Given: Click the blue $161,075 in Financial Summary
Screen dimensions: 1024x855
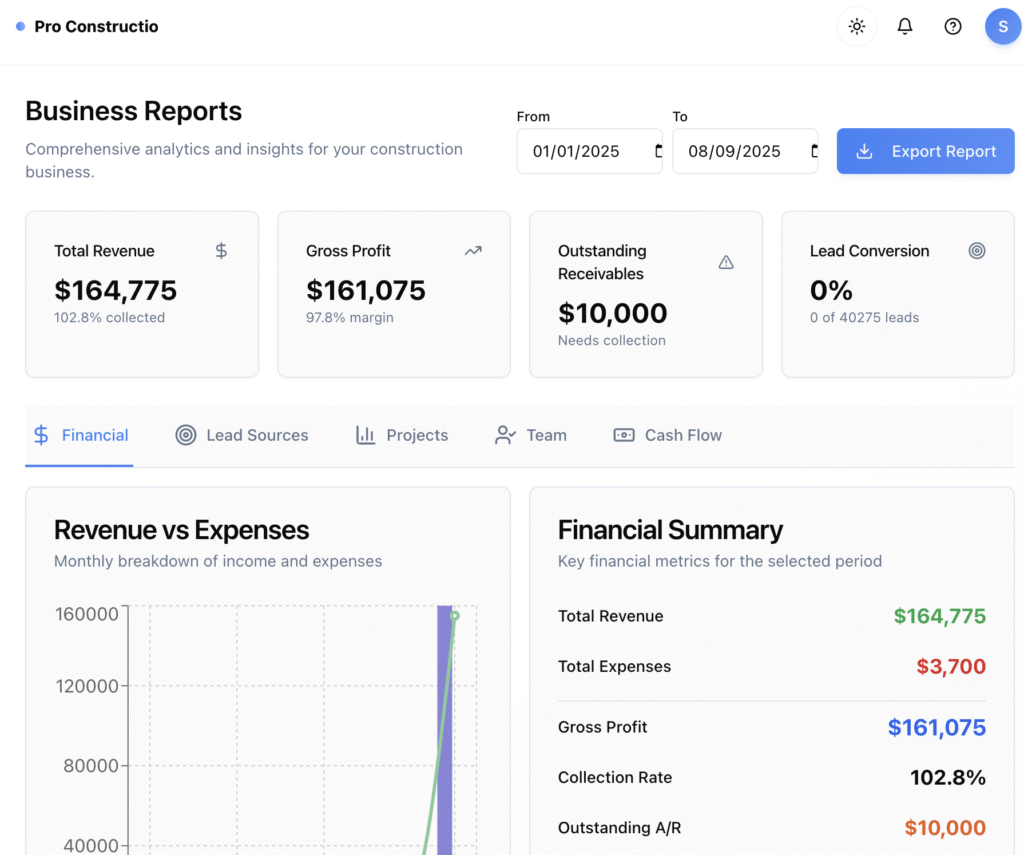Looking at the screenshot, I should click(936, 727).
